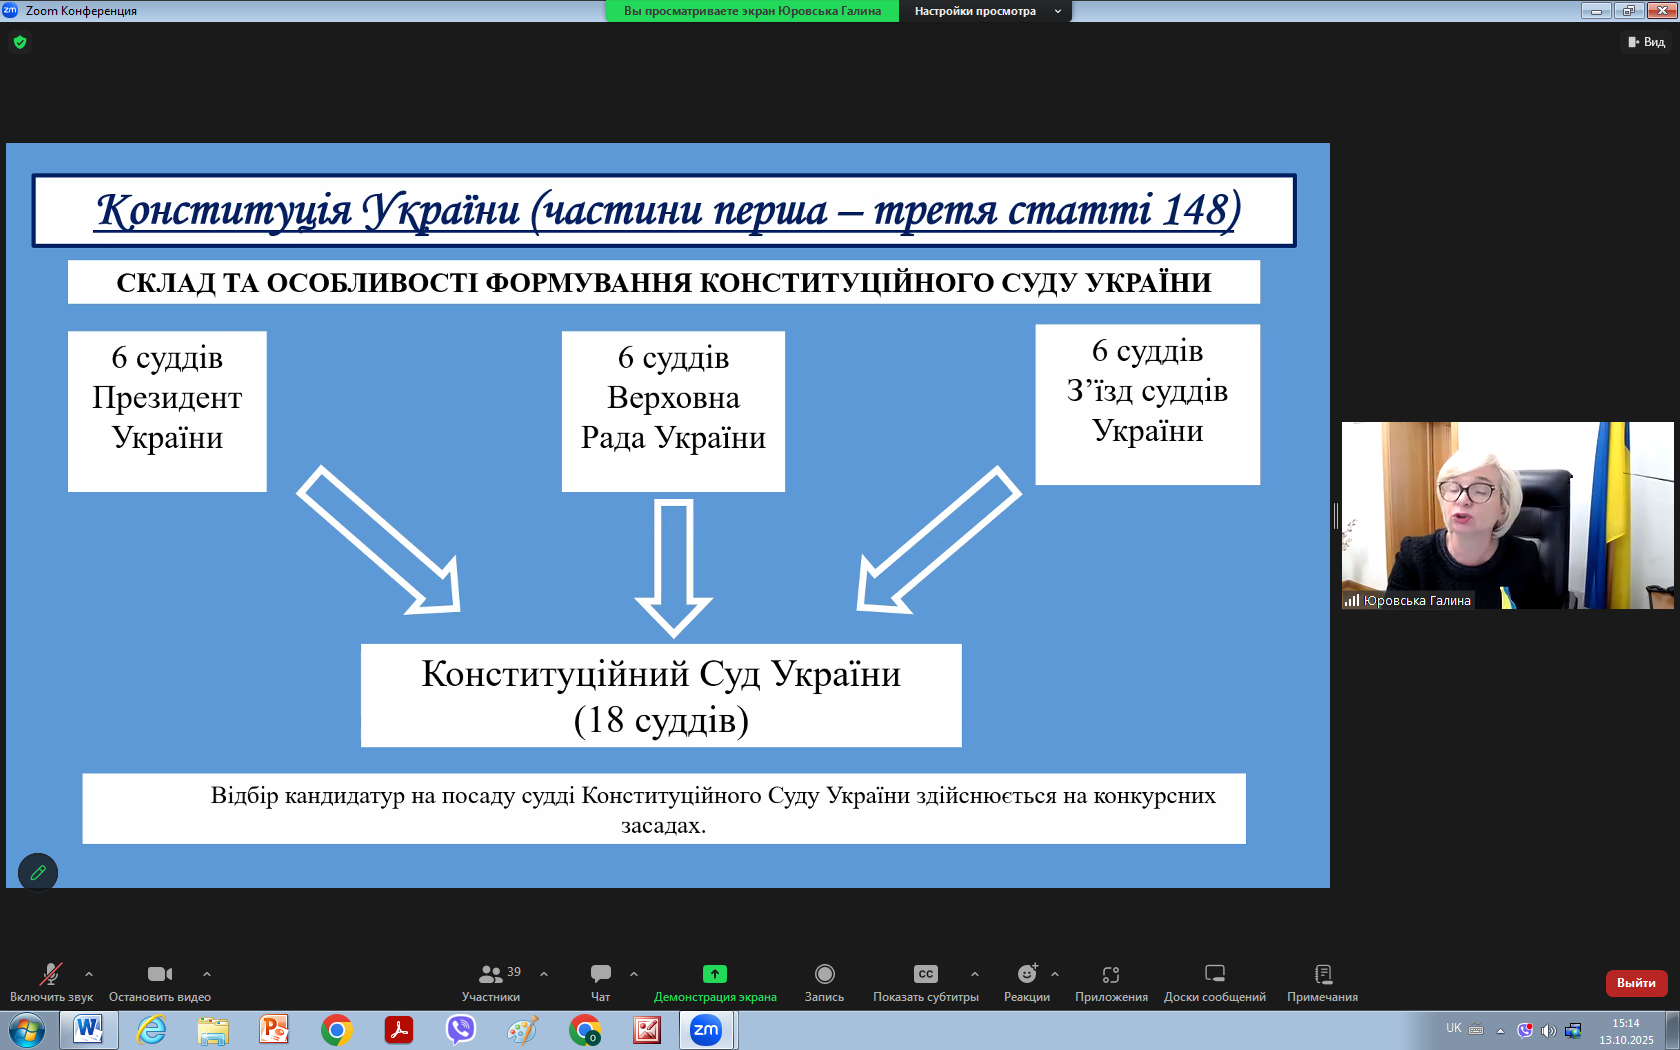
Task: Unmute the microphone
Action: (x=50, y=974)
